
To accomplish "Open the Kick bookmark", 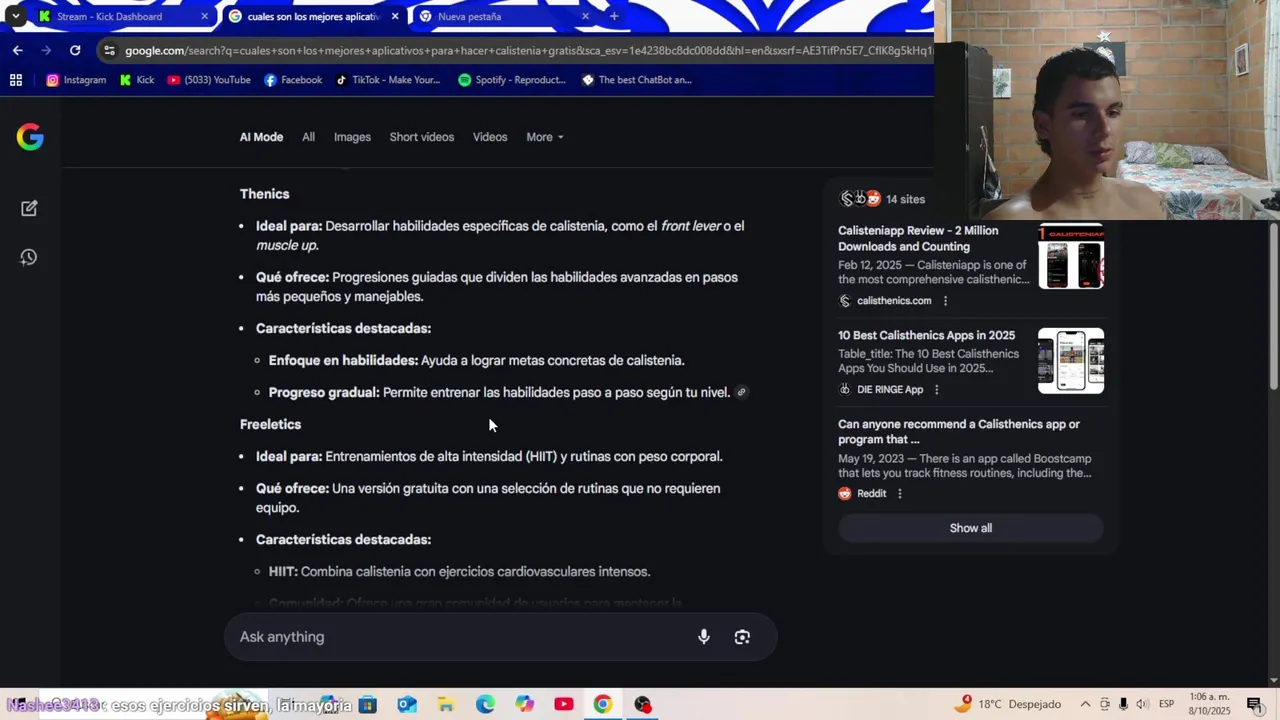I will coord(136,80).
